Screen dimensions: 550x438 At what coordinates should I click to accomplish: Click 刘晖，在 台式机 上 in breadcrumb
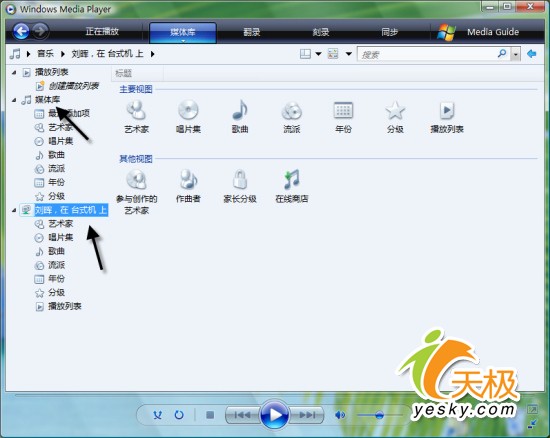[x=107, y=54]
